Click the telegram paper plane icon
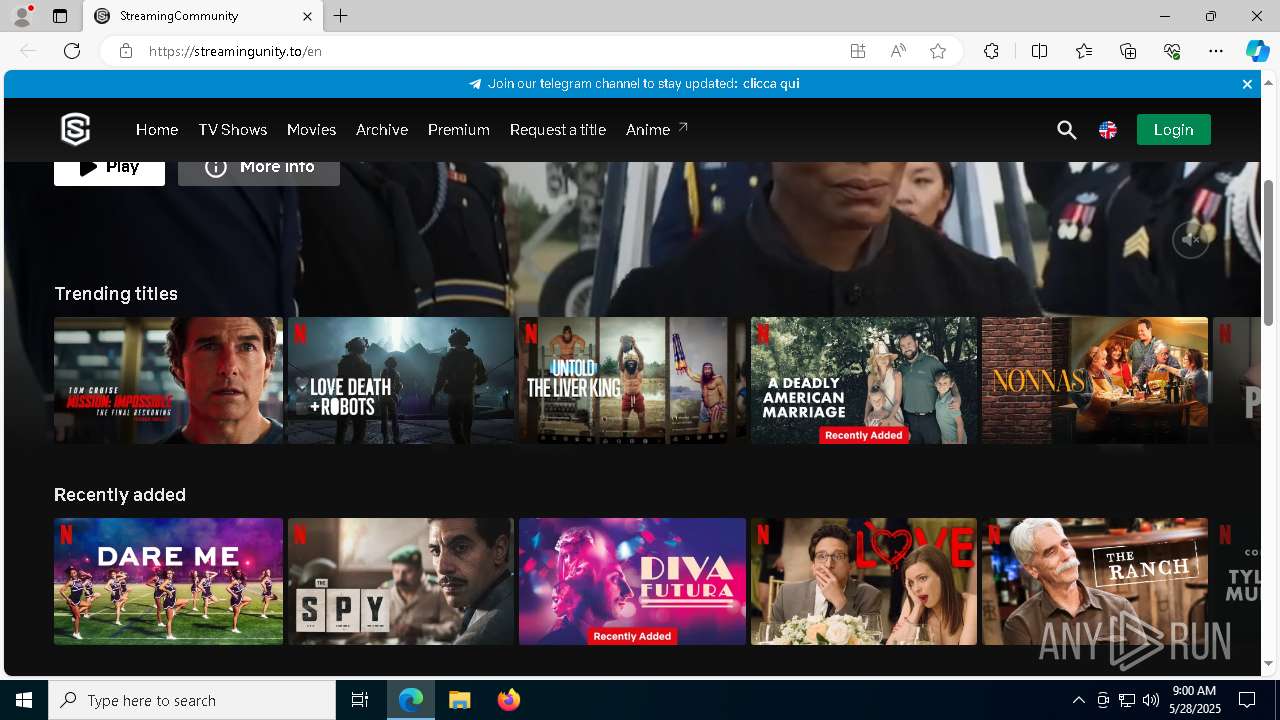 [x=475, y=84]
